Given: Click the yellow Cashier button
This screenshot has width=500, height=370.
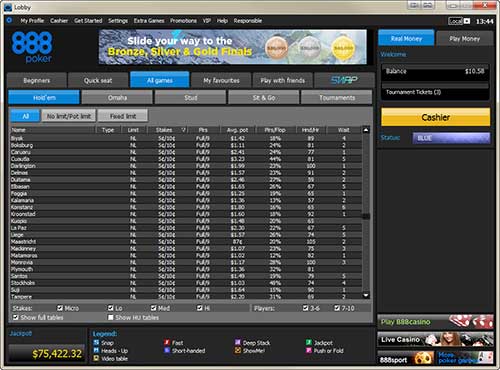Looking at the screenshot, I should coord(435,117).
